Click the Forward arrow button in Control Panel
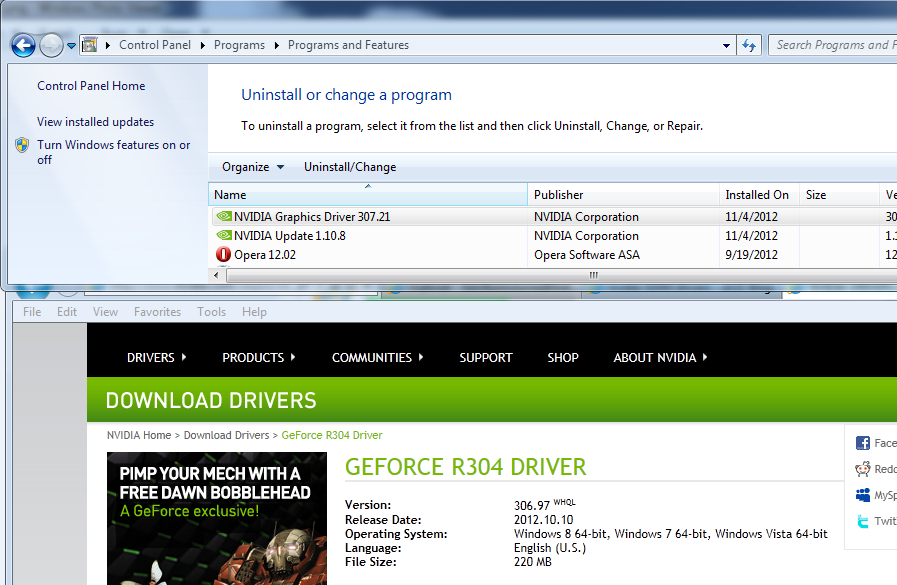This screenshot has width=897, height=585. tap(51, 45)
